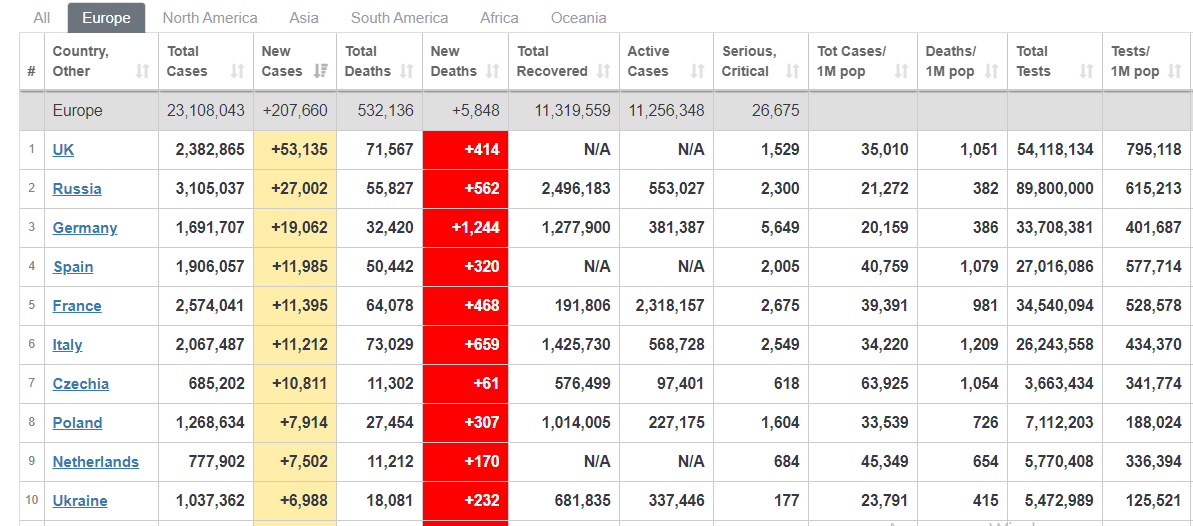Open the UK country link
The height and width of the screenshot is (526, 1193).
click(x=63, y=150)
